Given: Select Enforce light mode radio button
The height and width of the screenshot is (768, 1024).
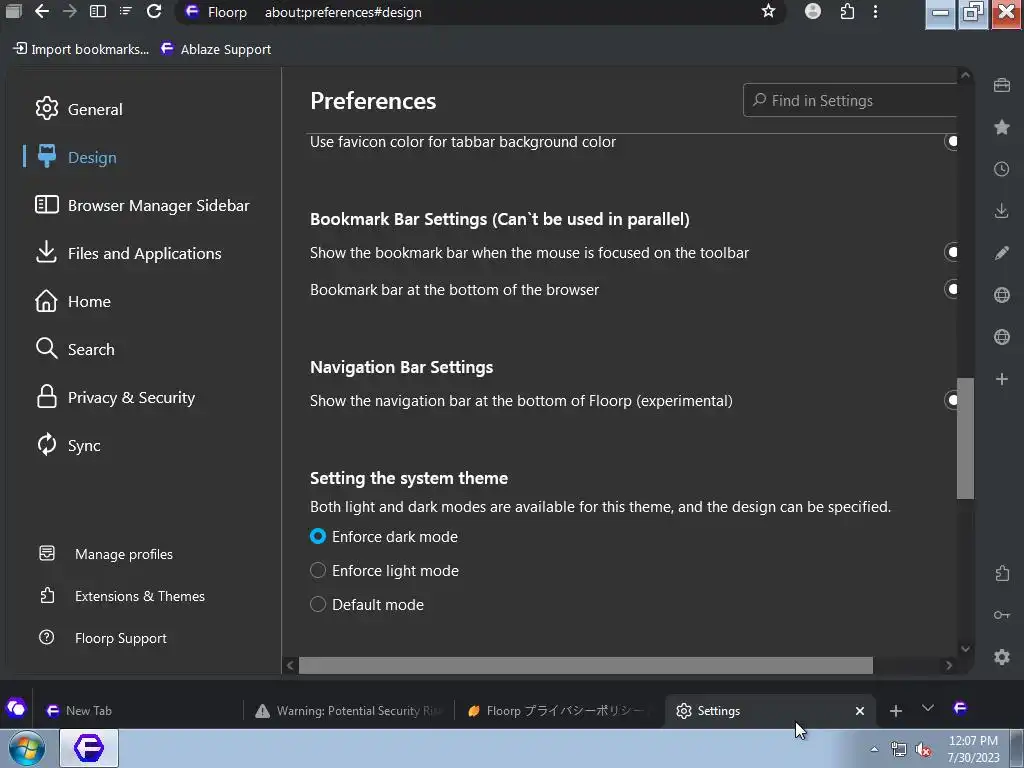Looking at the screenshot, I should (318, 570).
